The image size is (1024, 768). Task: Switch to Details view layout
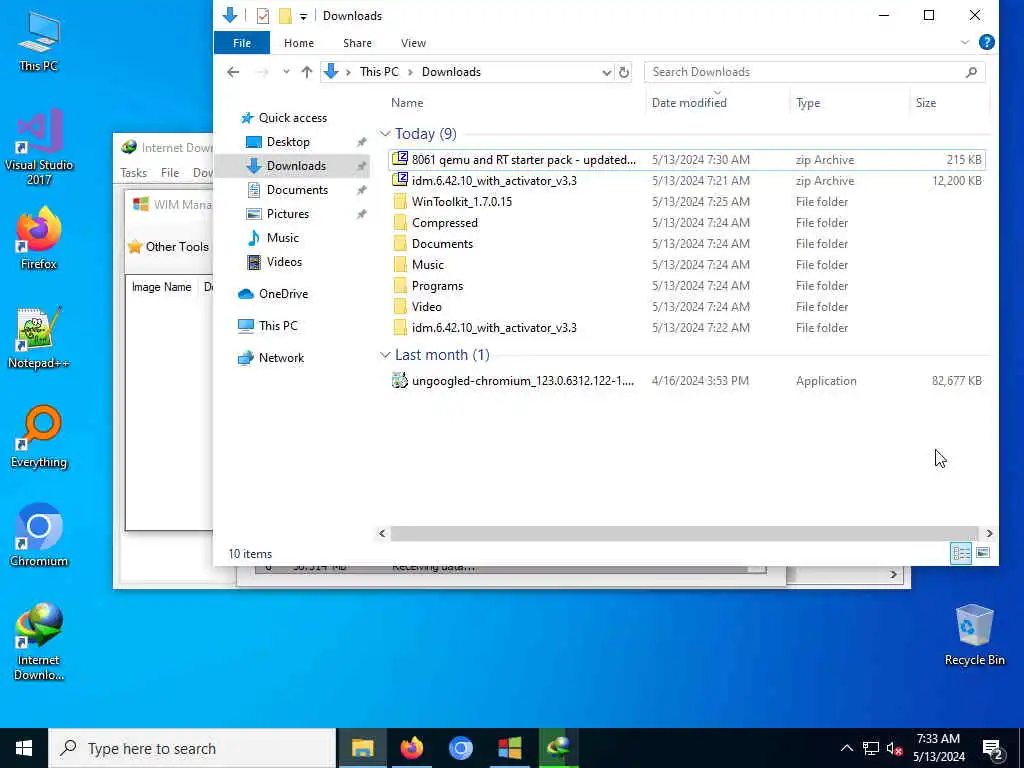[961, 553]
